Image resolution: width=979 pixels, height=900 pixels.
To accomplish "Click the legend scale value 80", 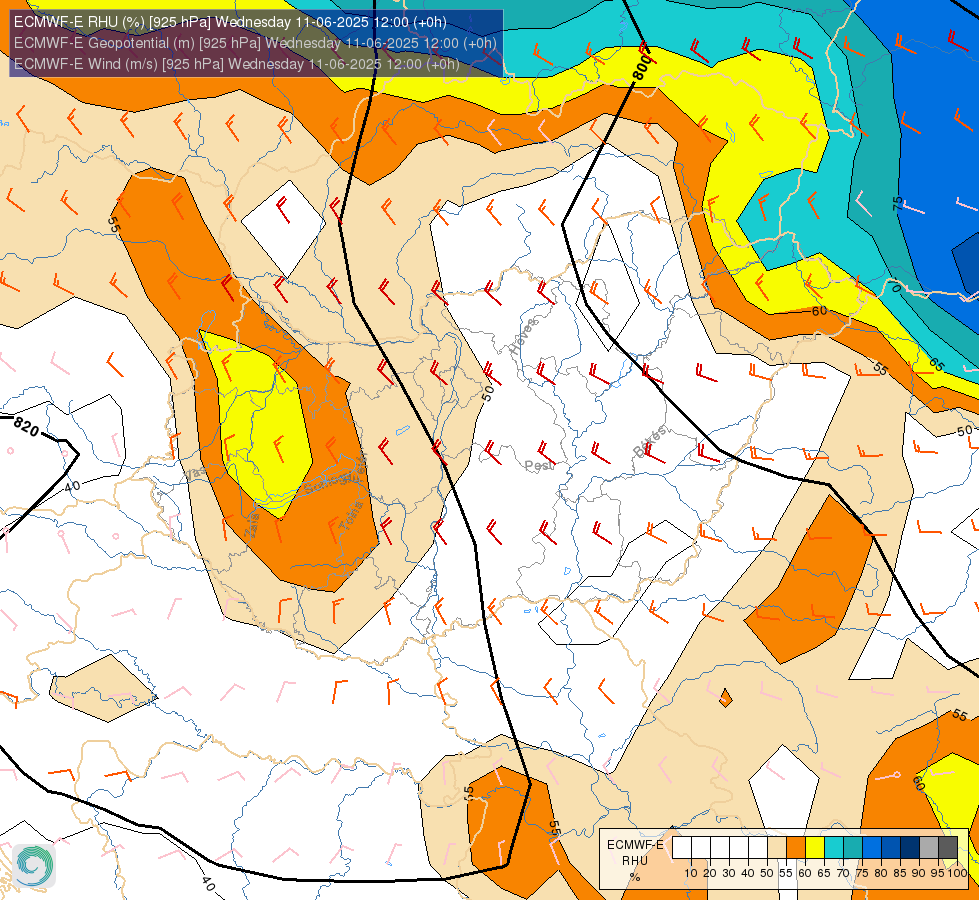I will point(881,873).
